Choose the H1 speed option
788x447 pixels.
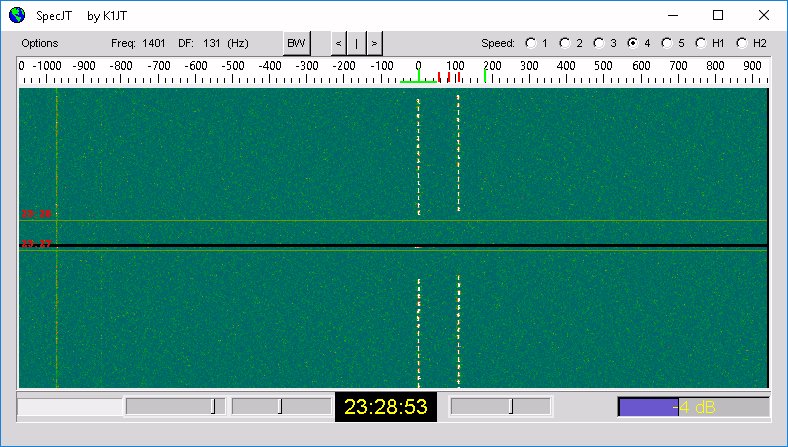[701, 43]
